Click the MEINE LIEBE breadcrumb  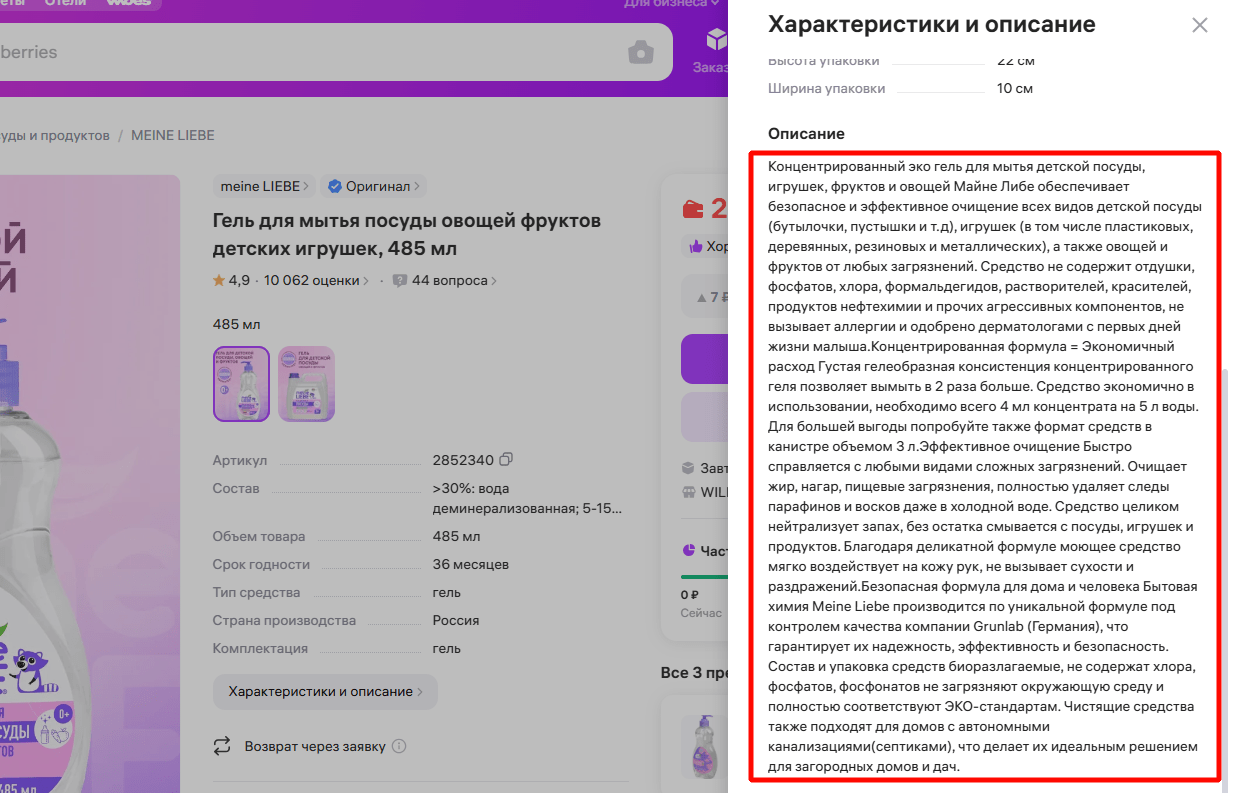(x=173, y=135)
